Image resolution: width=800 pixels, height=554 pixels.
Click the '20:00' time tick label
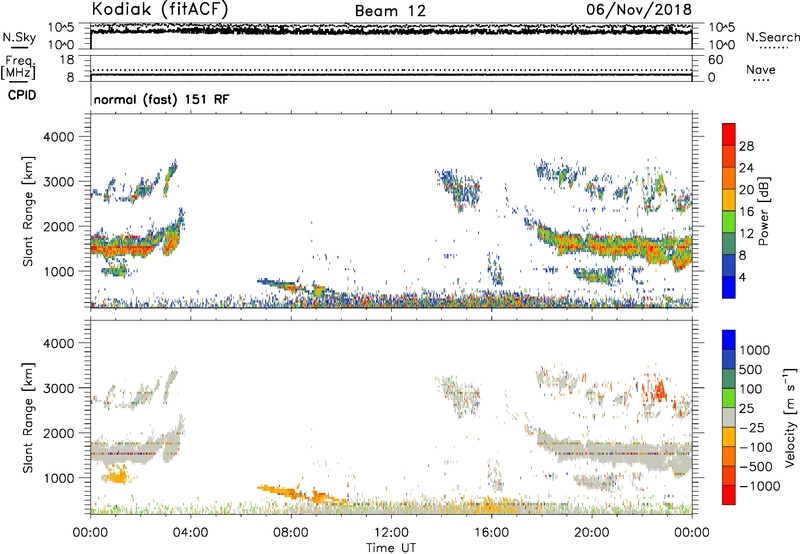[591, 533]
